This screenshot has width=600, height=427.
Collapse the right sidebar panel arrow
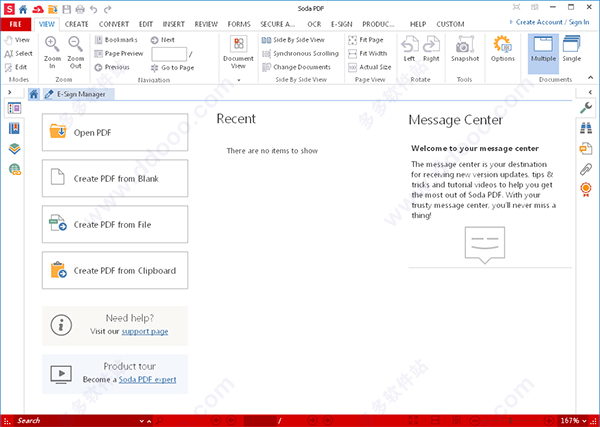[590, 92]
